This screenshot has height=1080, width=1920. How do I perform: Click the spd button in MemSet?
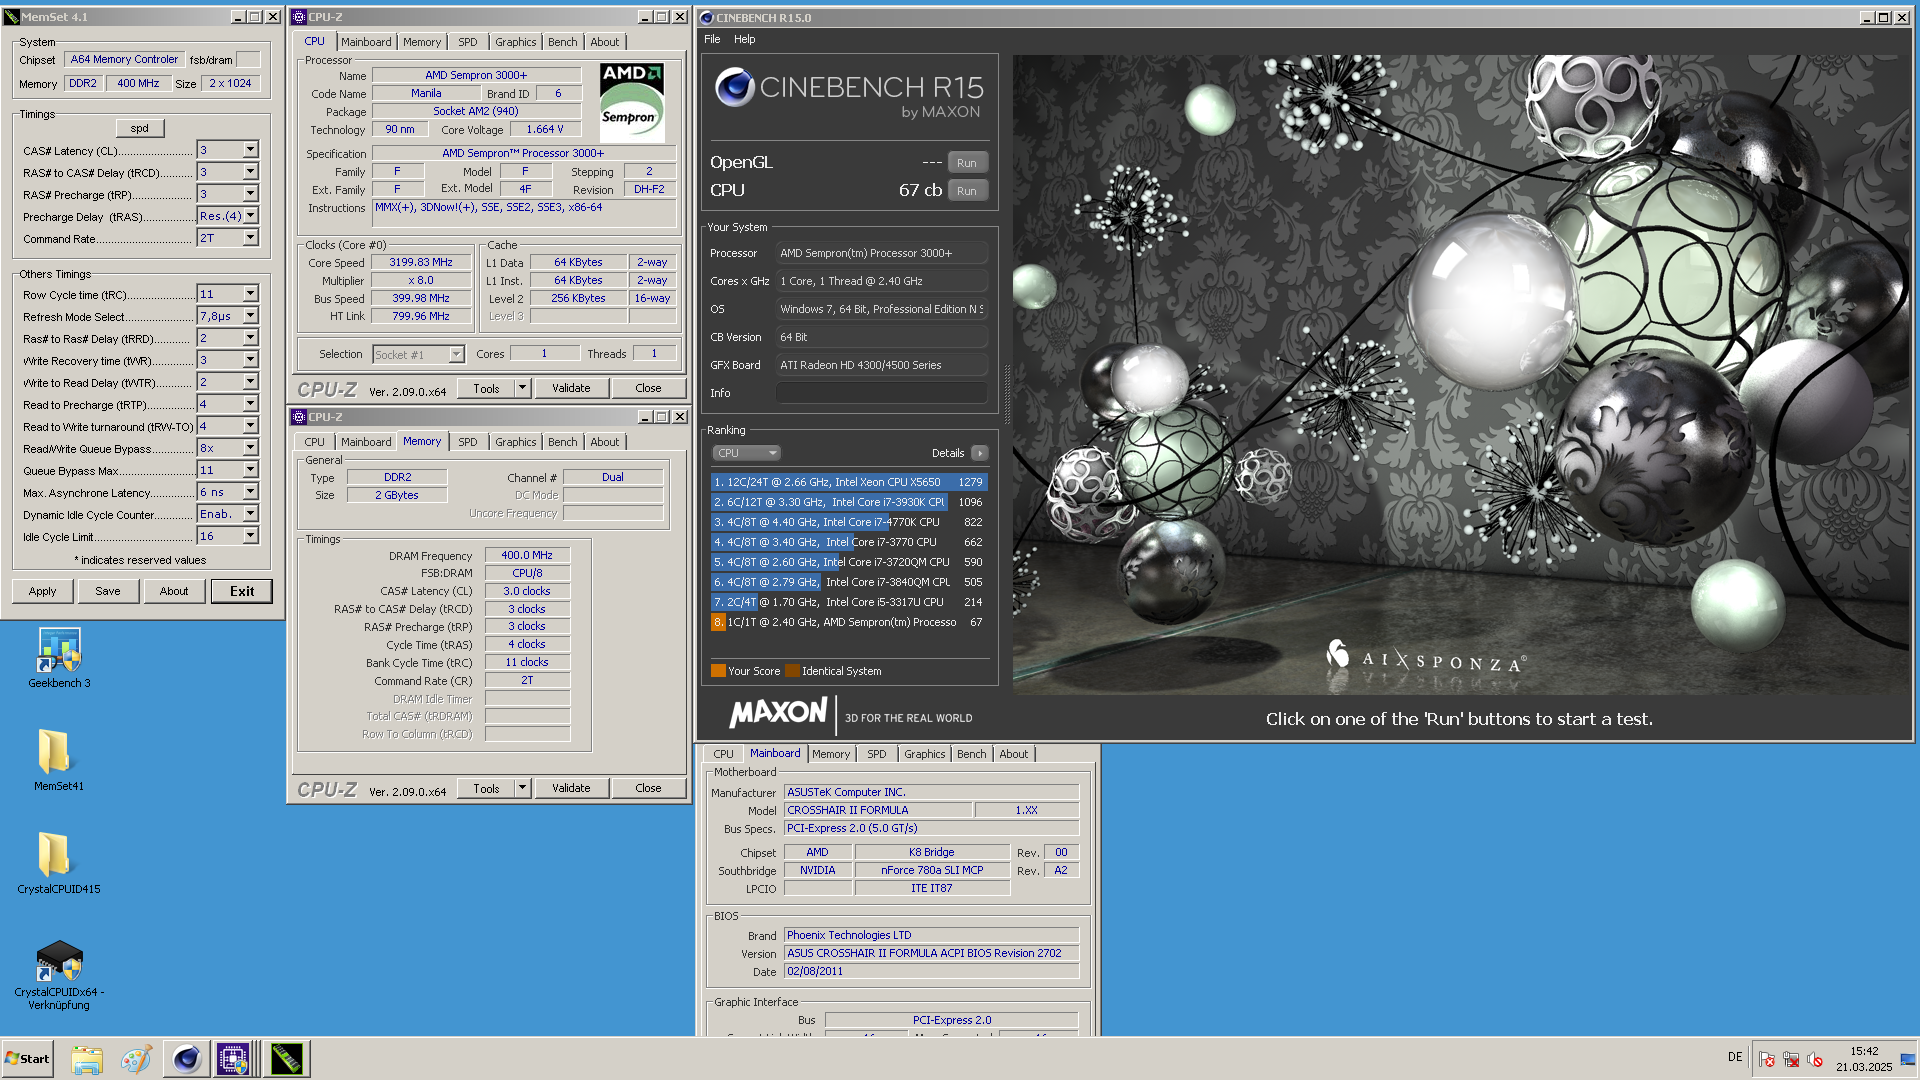(x=140, y=128)
